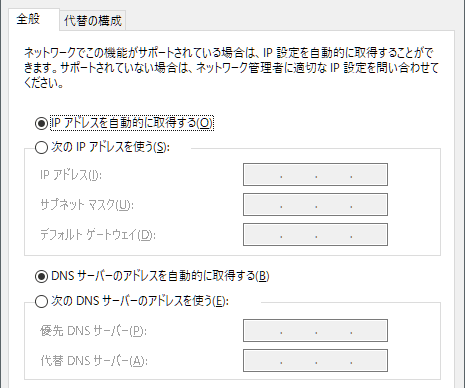Switch to the 代替の構成 tab

pyautogui.click(x=93, y=21)
